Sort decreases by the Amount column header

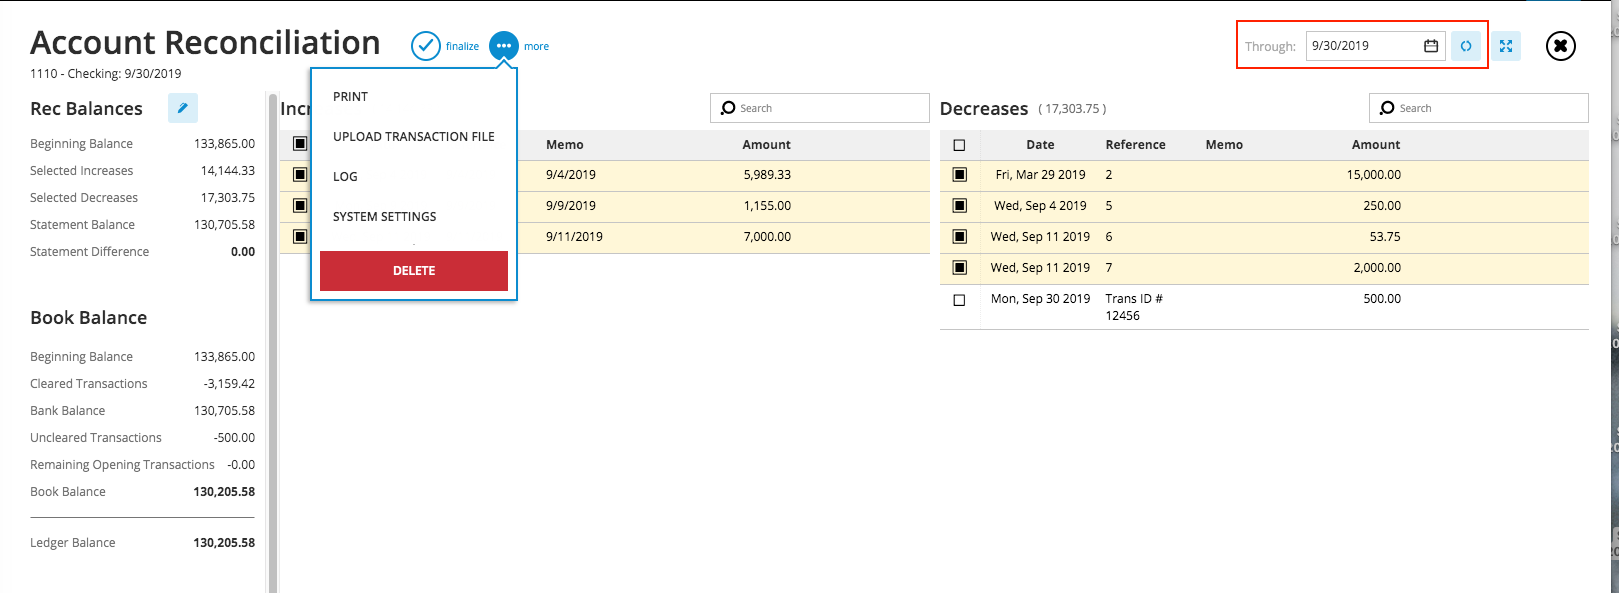click(x=1376, y=145)
